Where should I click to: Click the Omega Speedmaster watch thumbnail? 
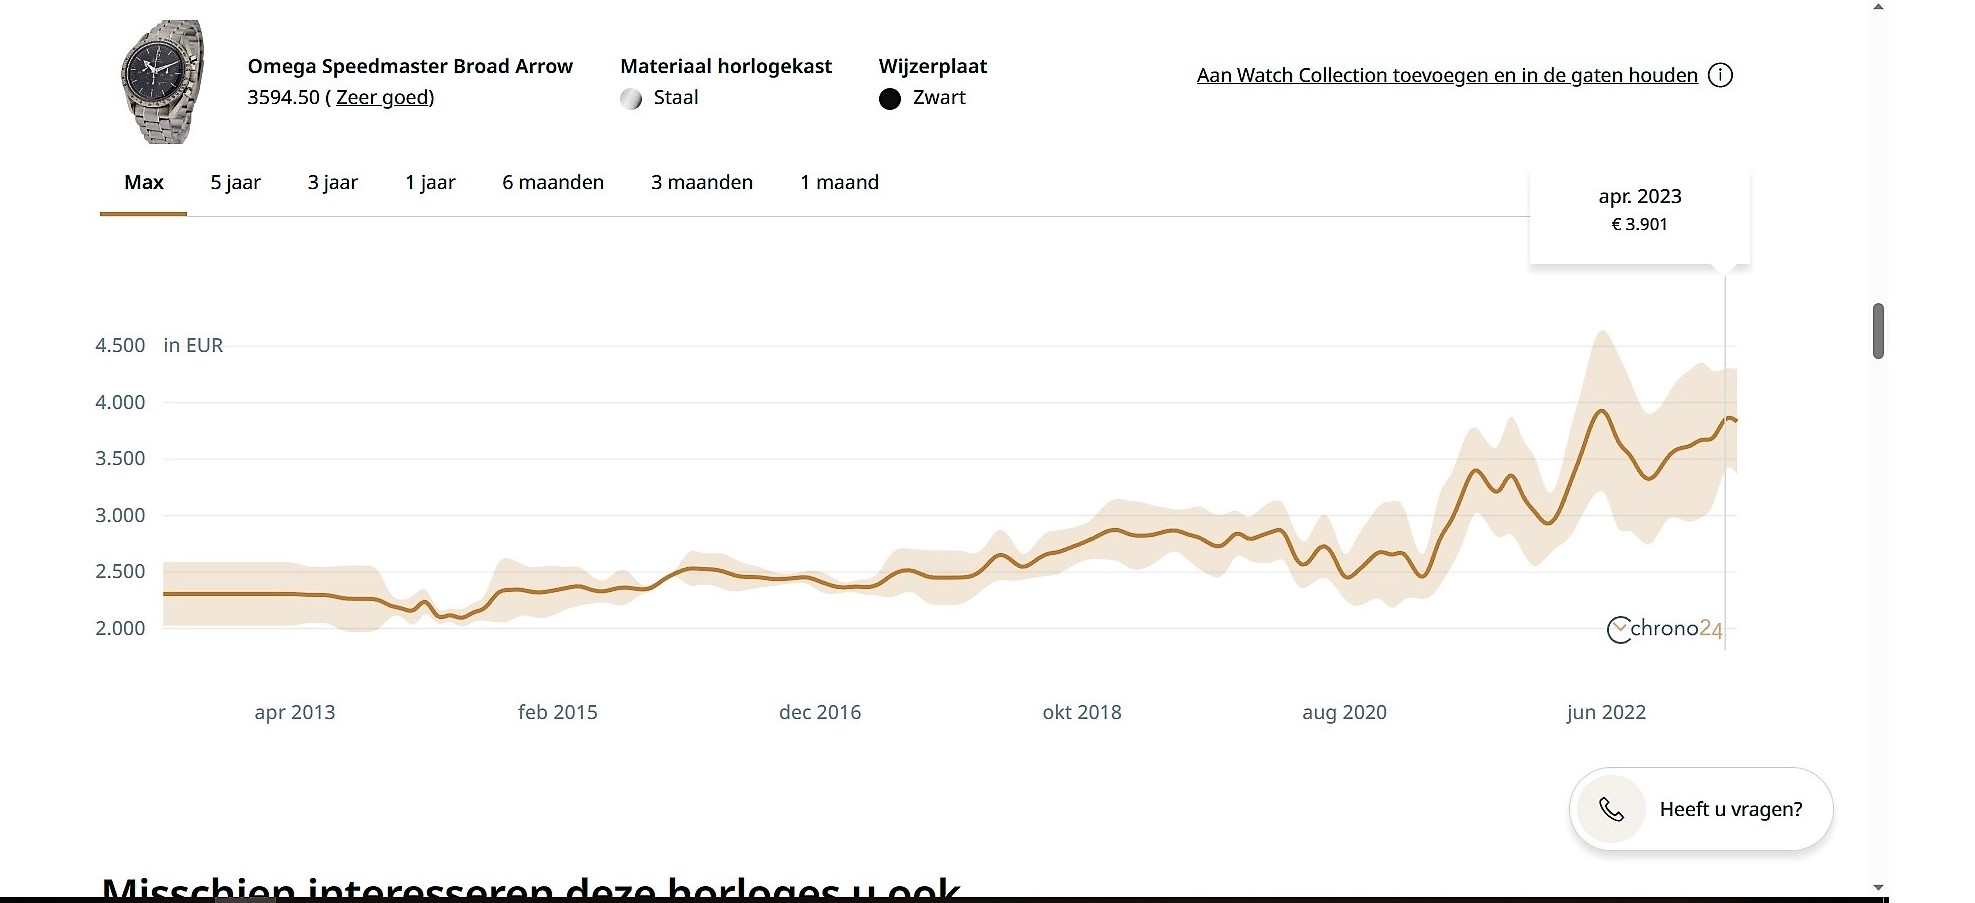click(162, 82)
